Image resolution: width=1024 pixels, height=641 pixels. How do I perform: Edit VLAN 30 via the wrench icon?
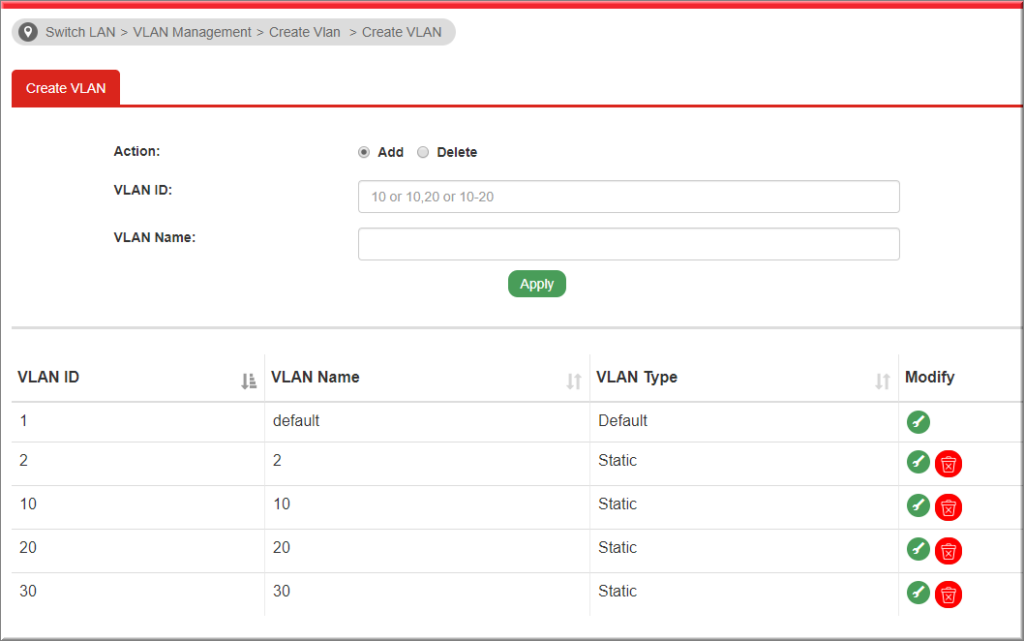tap(918, 592)
